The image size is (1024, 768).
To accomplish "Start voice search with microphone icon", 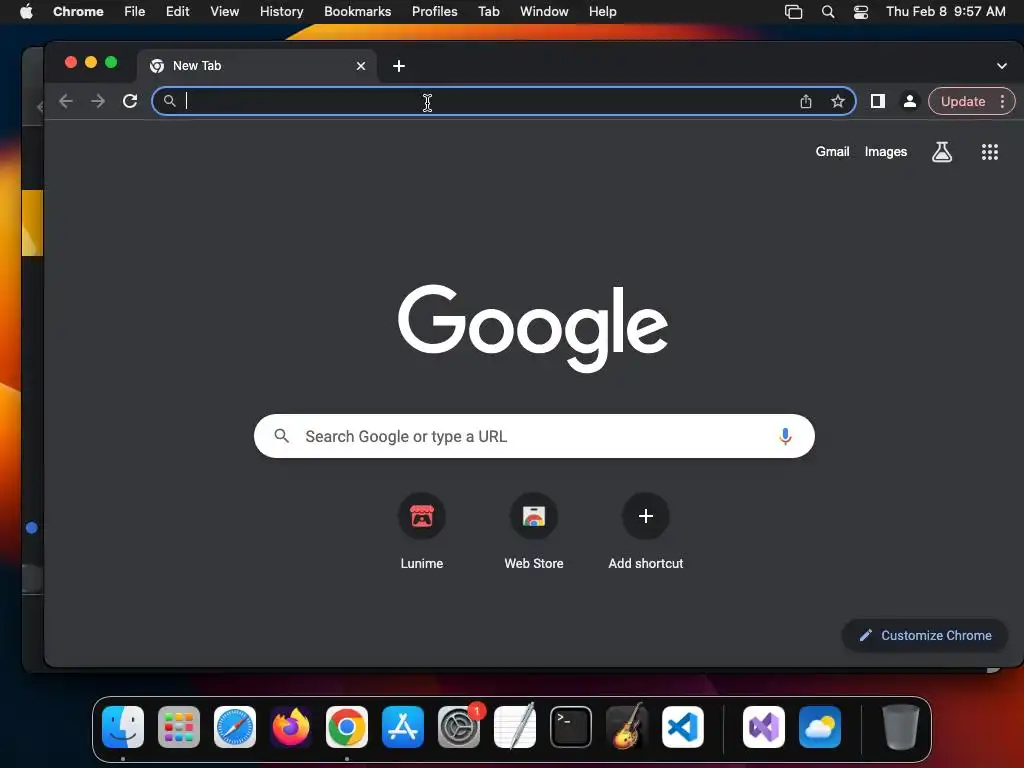I will [x=786, y=436].
